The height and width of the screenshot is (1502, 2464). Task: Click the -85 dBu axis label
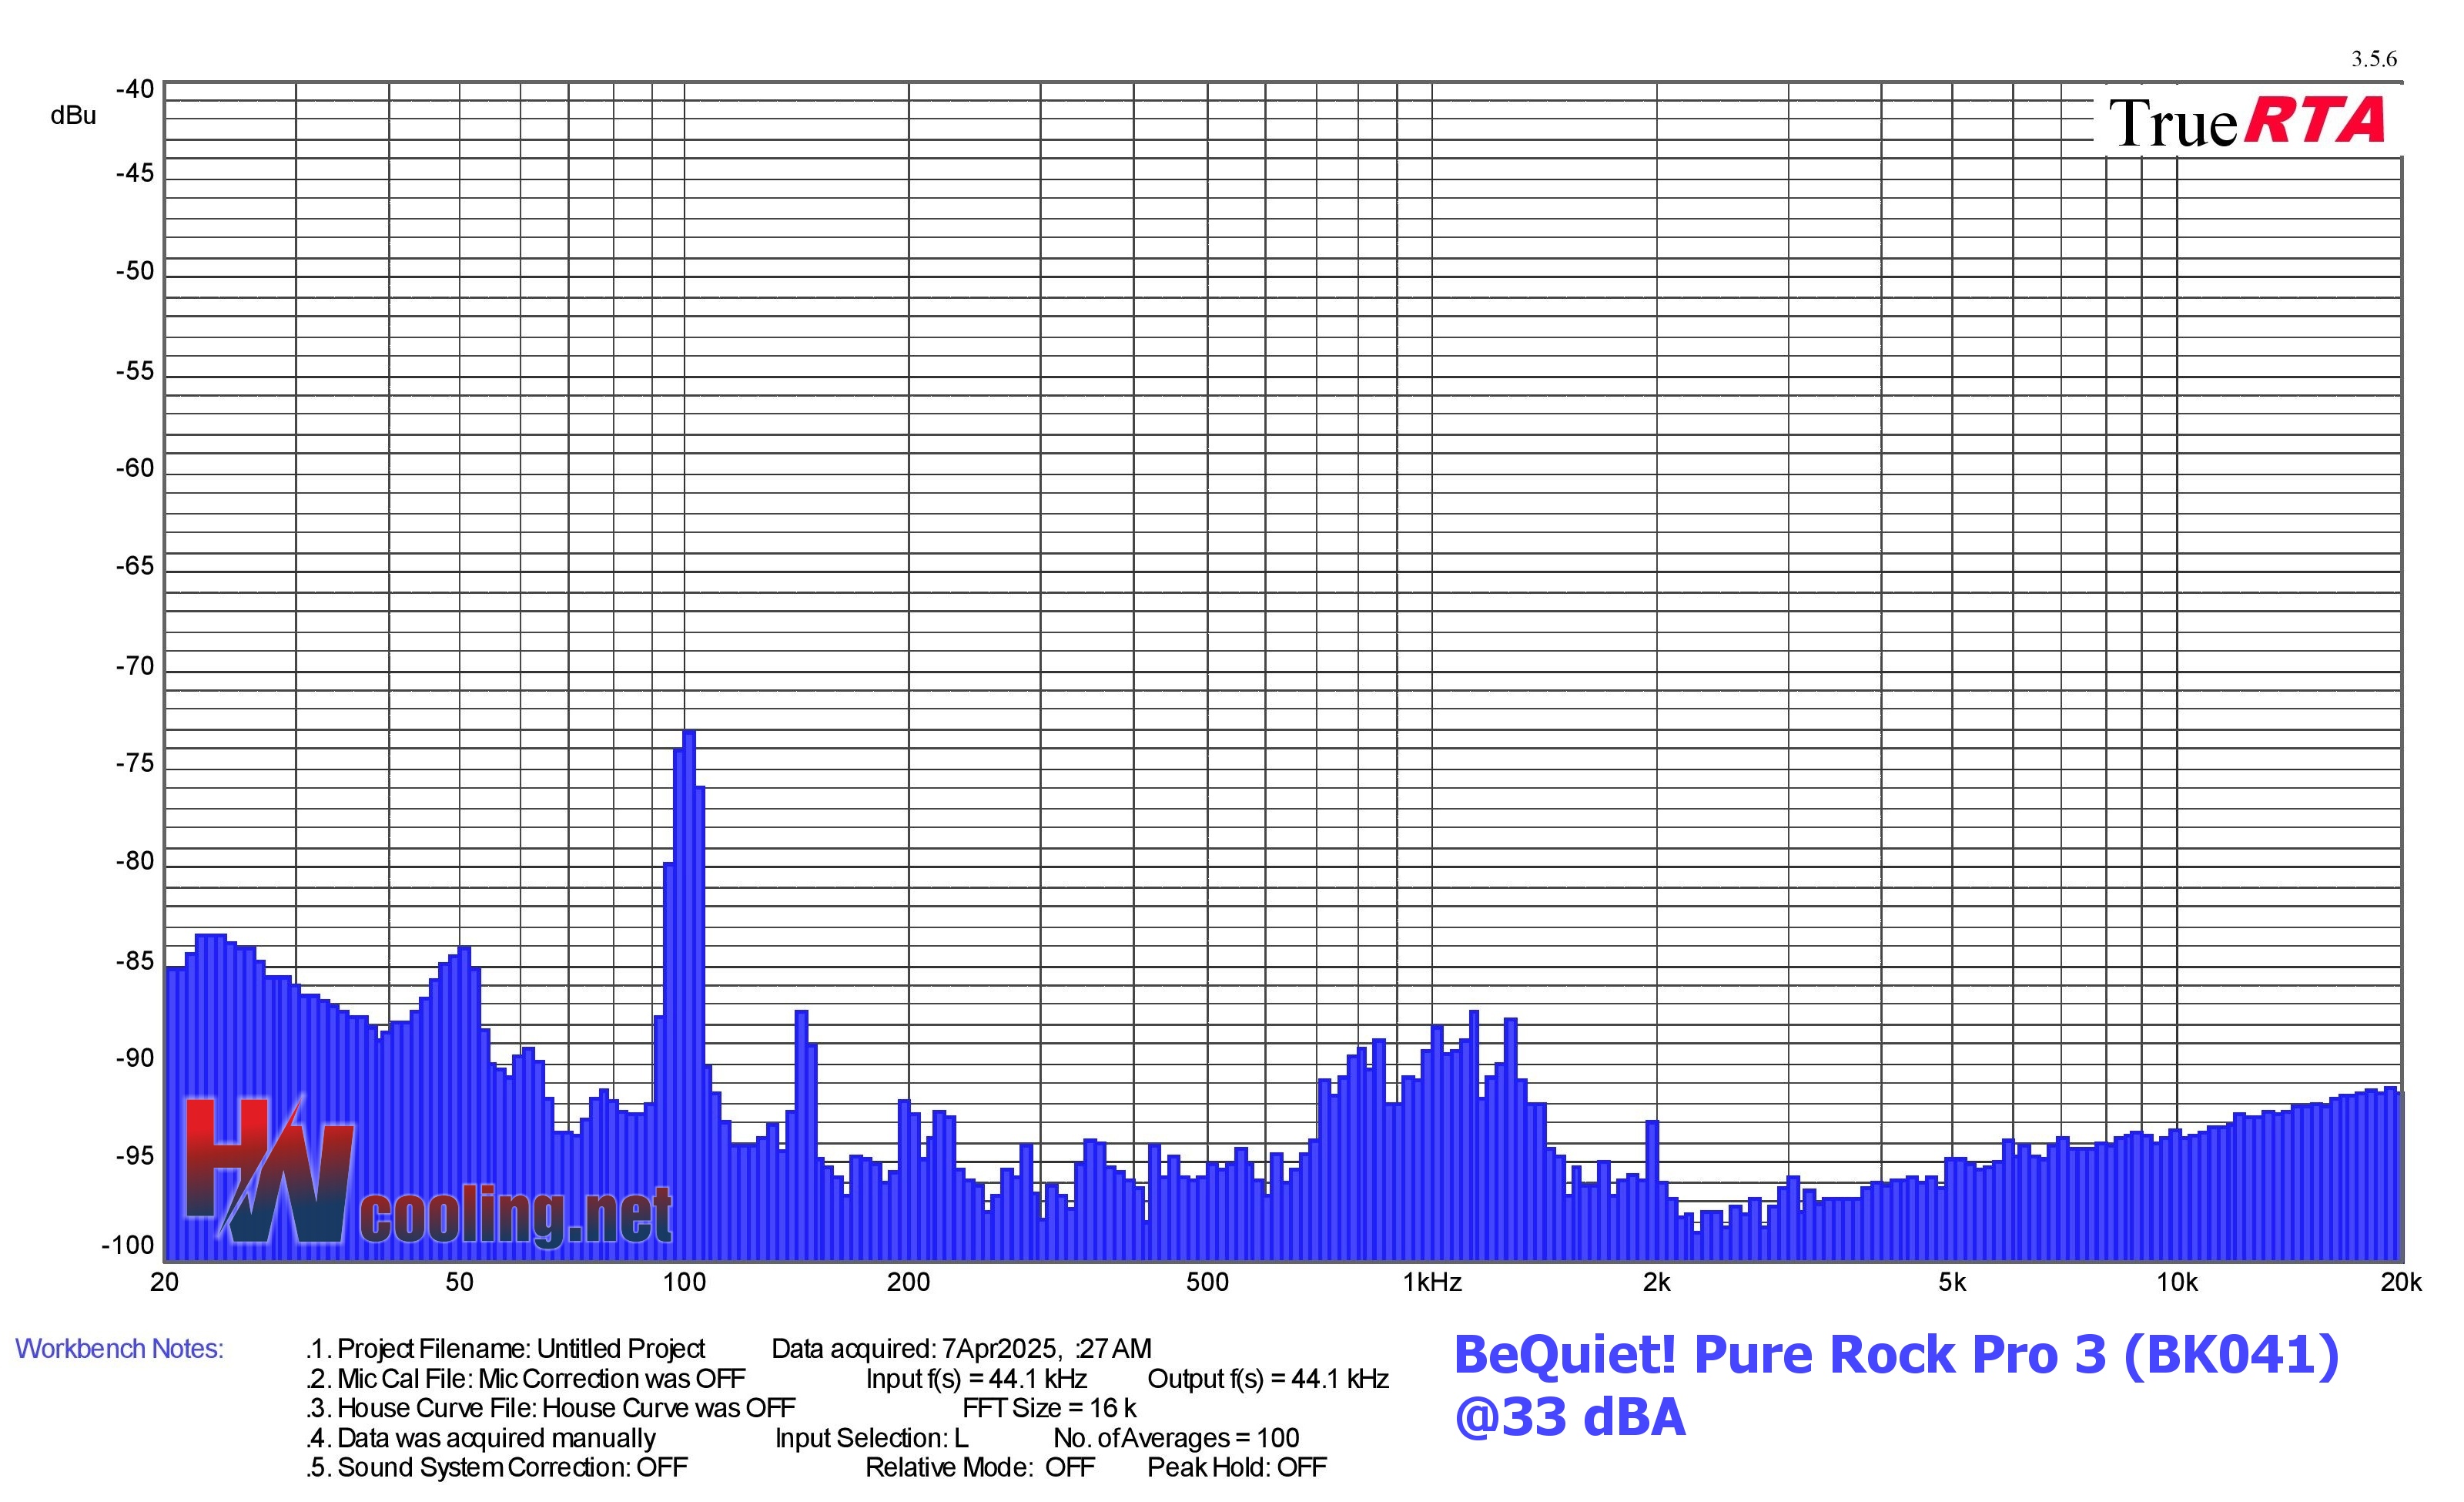135,962
